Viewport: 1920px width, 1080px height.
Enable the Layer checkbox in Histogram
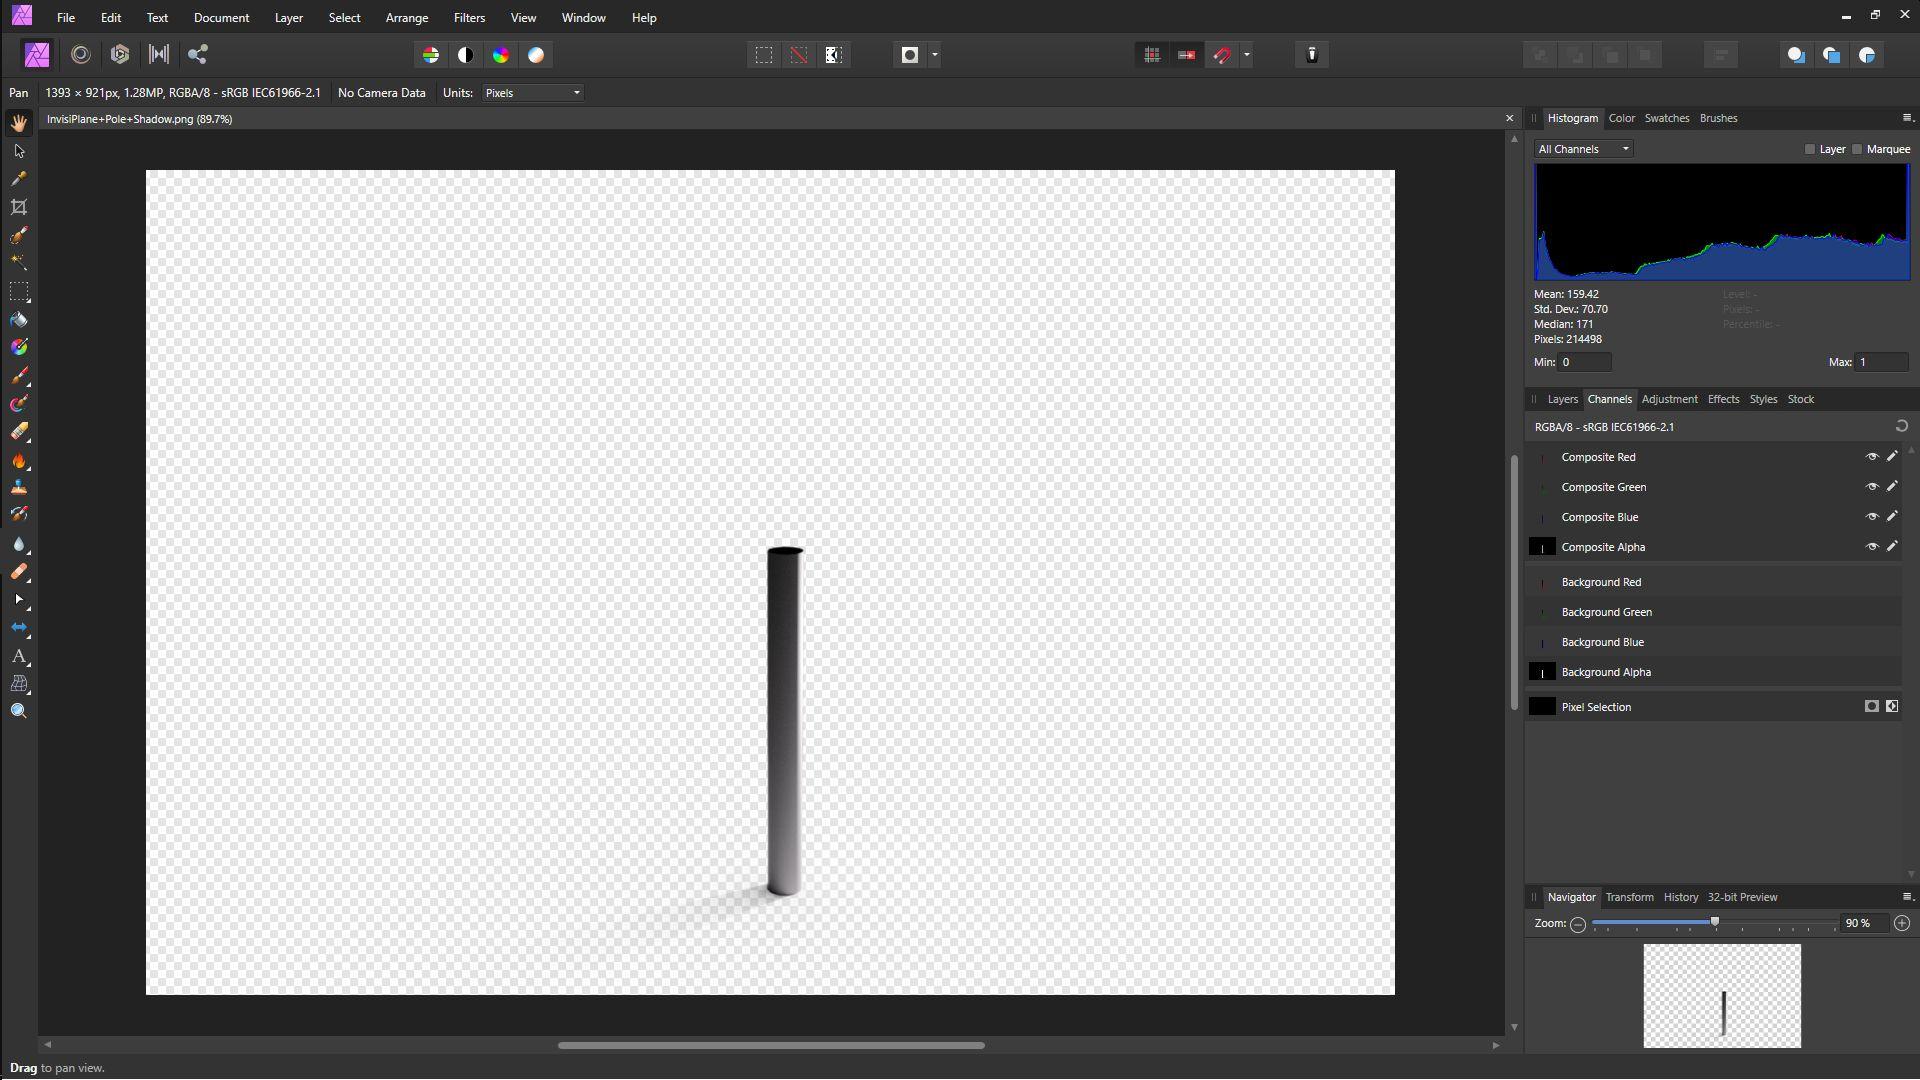[x=1809, y=149]
